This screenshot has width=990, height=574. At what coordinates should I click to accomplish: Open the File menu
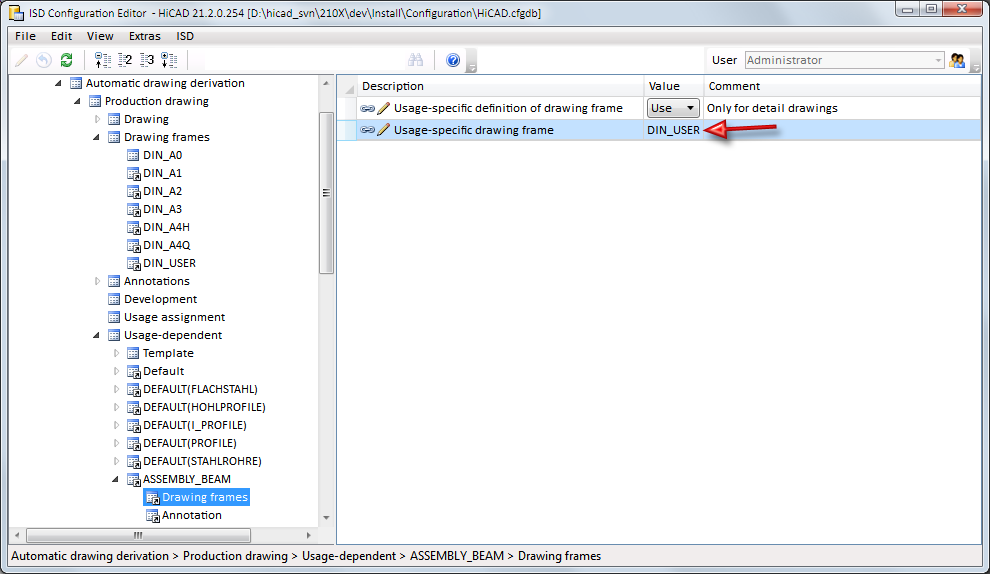pyautogui.click(x=25, y=36)
